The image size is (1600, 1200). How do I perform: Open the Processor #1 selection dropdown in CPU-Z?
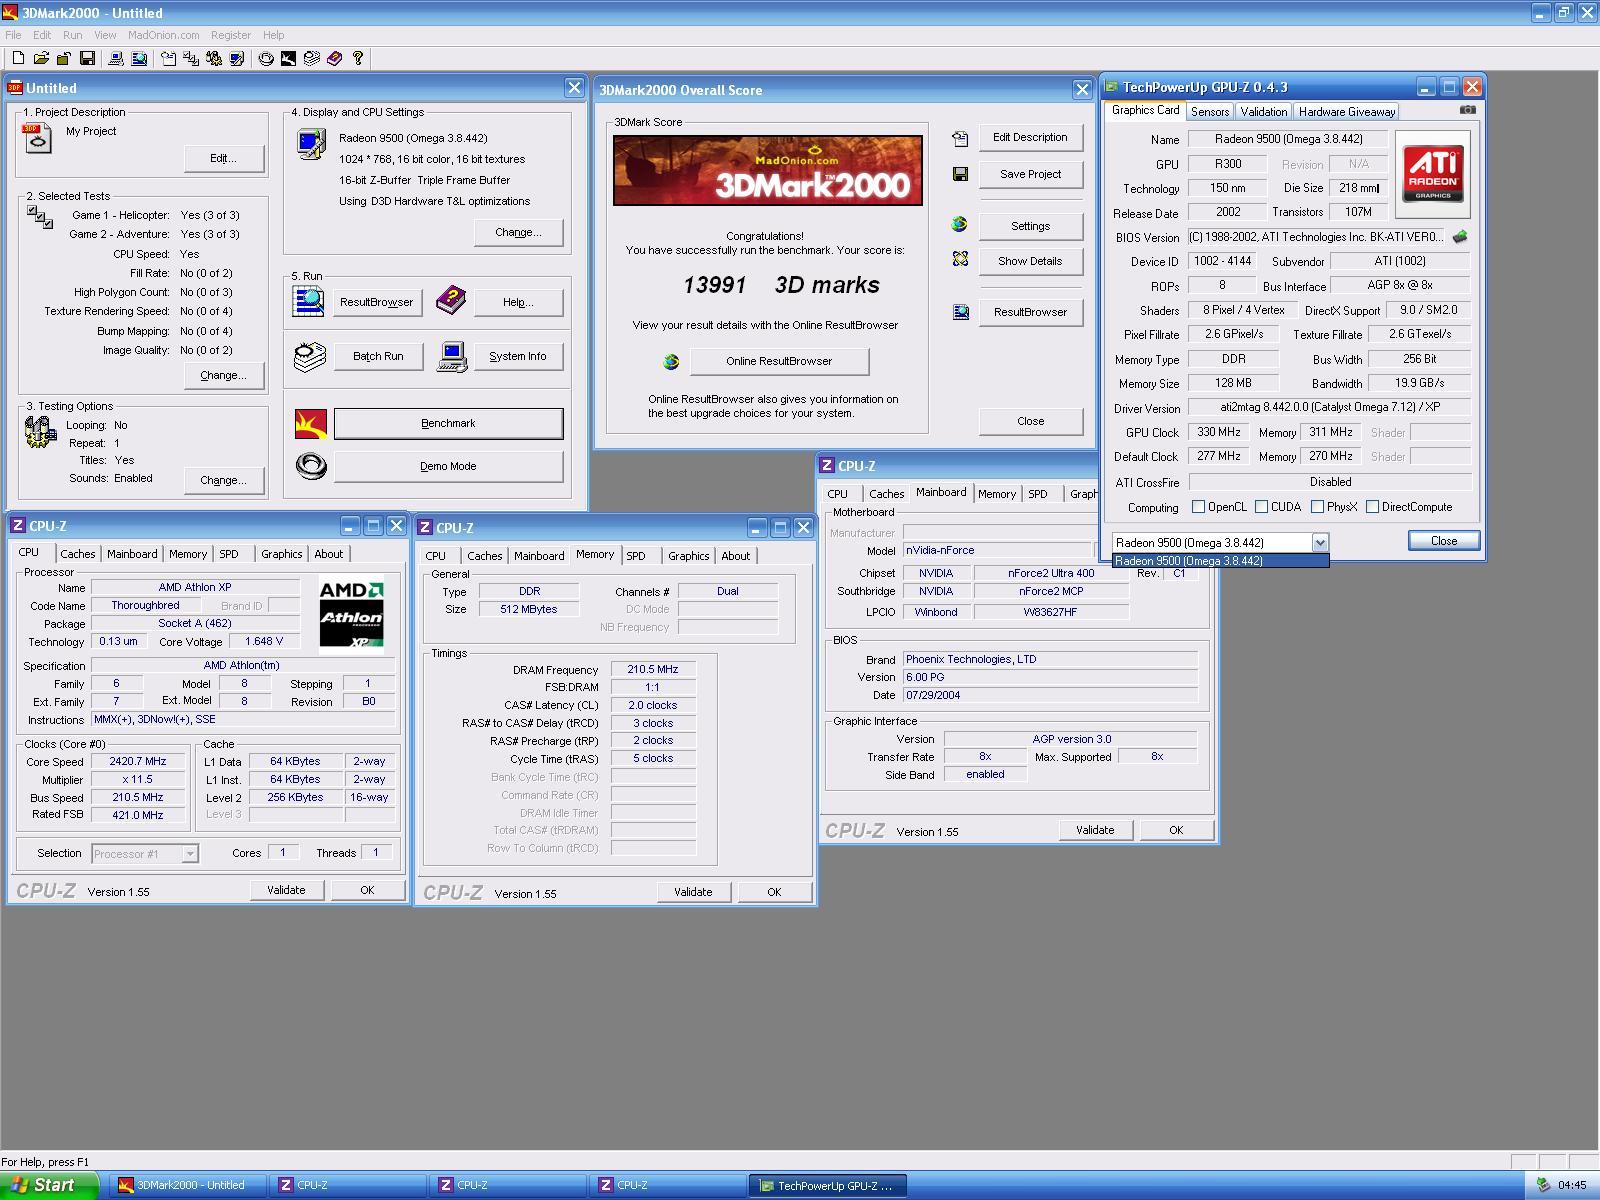click(x=189, y=854)
